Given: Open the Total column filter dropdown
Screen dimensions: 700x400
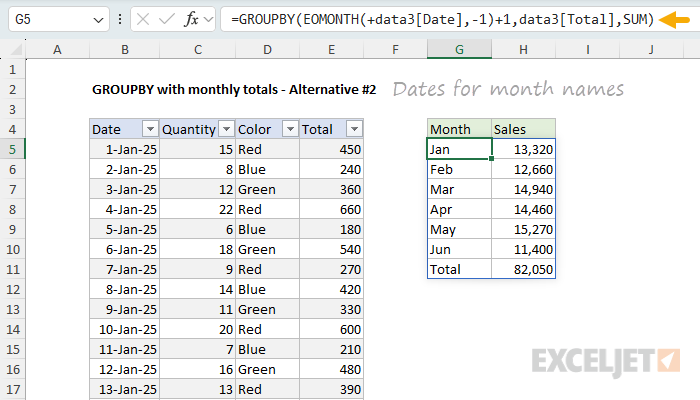Looking at the screenshot, I should [x=354, y=129].
